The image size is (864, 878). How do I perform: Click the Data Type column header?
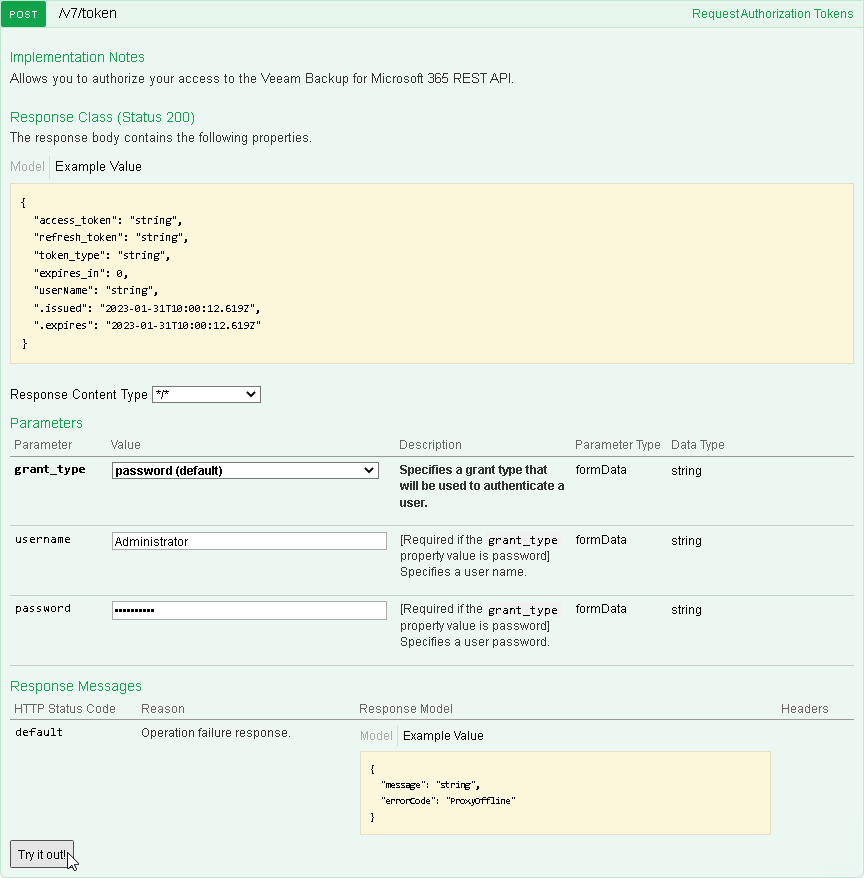698,445
